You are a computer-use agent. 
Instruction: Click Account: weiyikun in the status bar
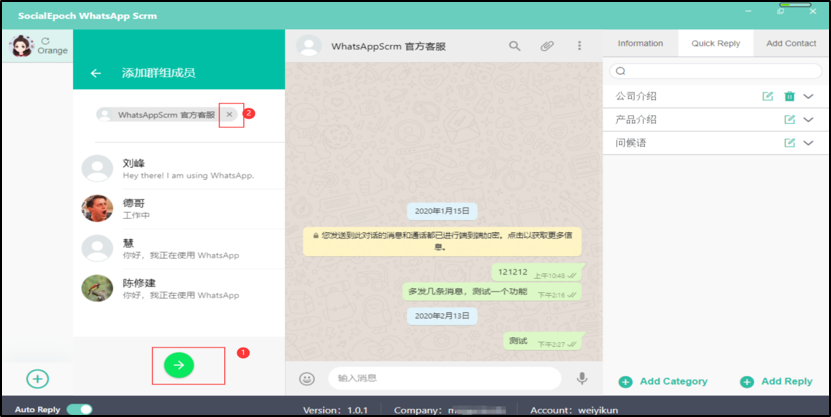(x=574, y=410)
